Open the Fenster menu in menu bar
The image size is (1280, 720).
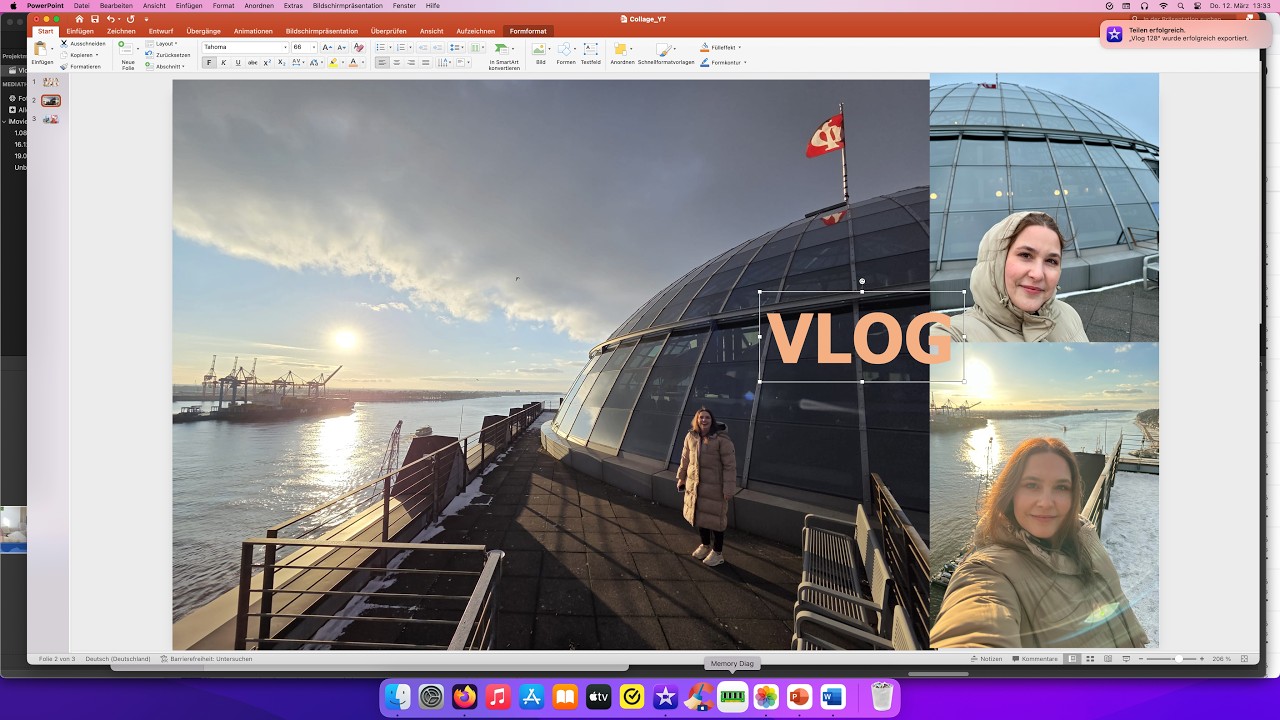pyautogui.click(x=404, y=6)
